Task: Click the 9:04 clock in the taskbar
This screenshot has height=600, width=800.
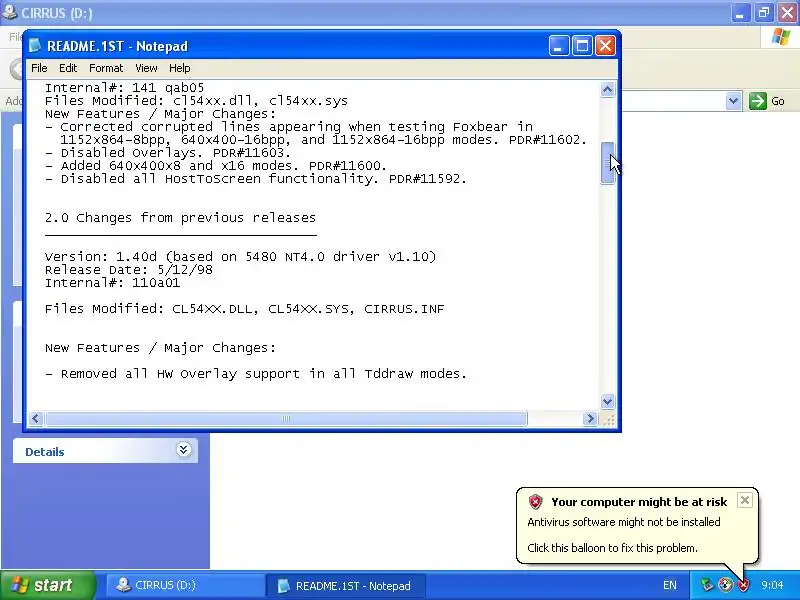Action: coord(772,585)
